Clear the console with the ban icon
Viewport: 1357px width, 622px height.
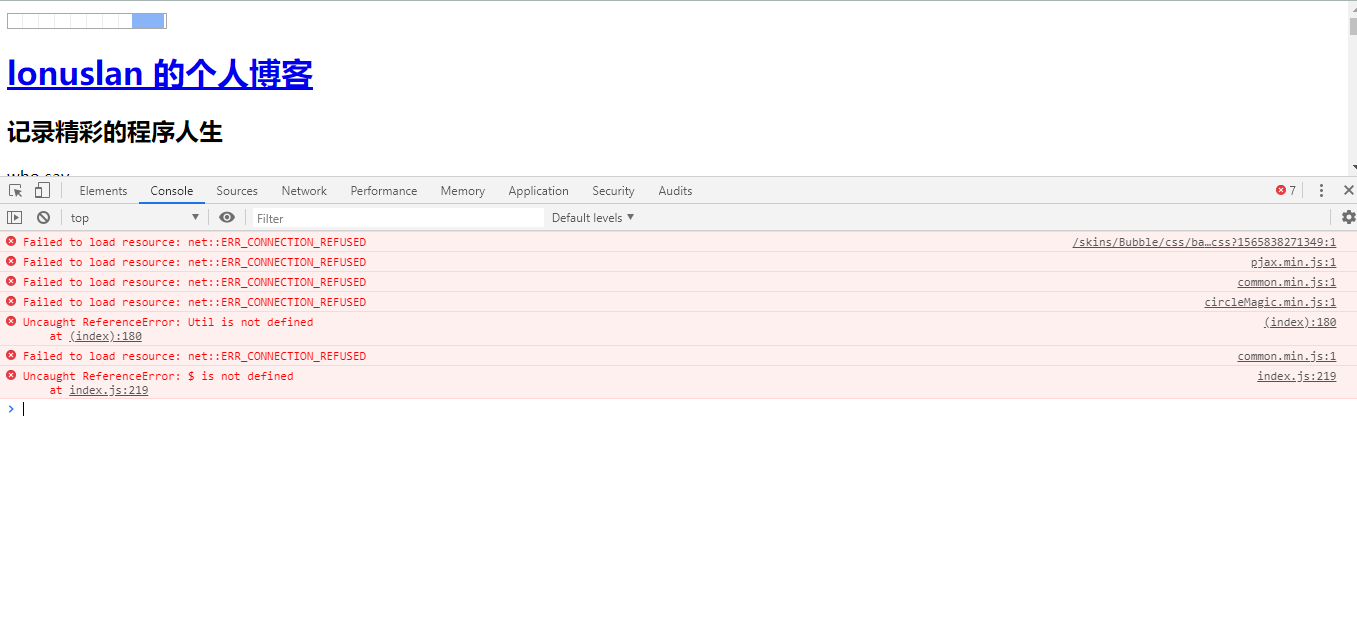[43, 217]
